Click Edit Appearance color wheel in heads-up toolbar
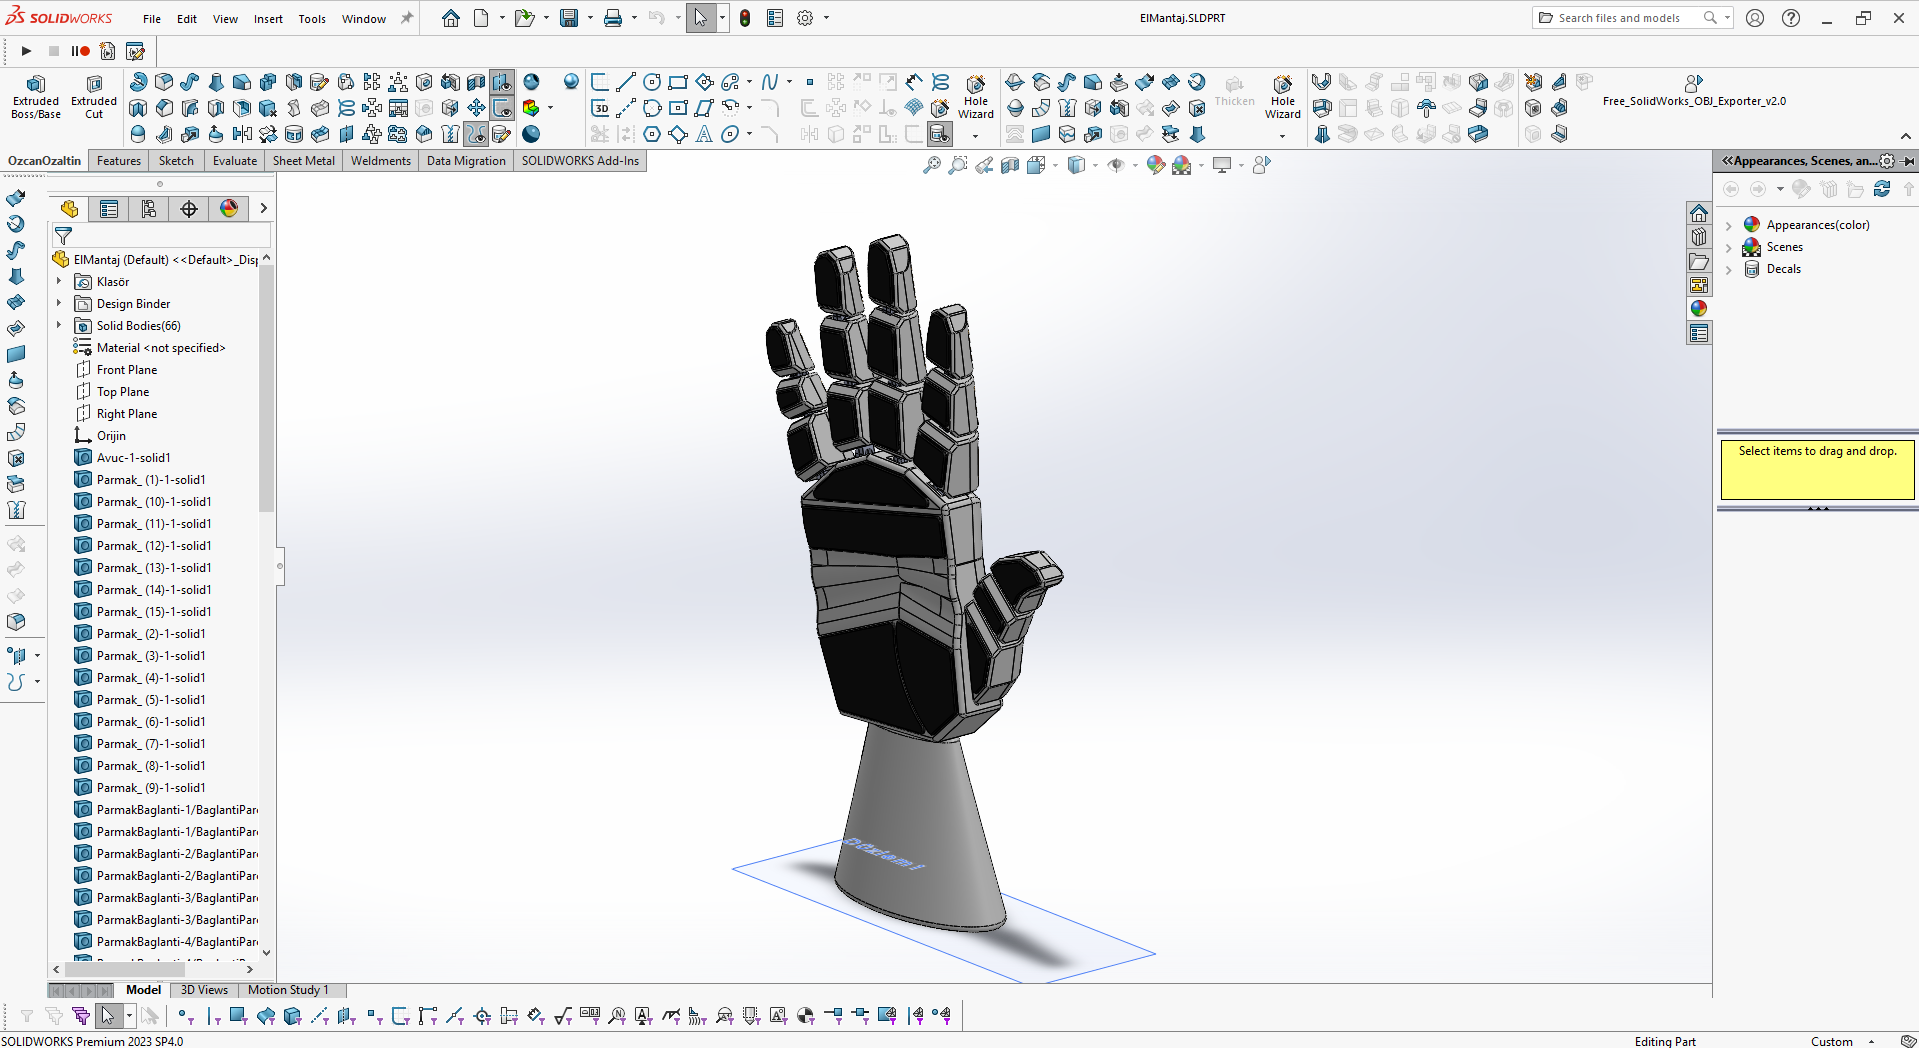1919x1048 pixels. click(1156, 165)
